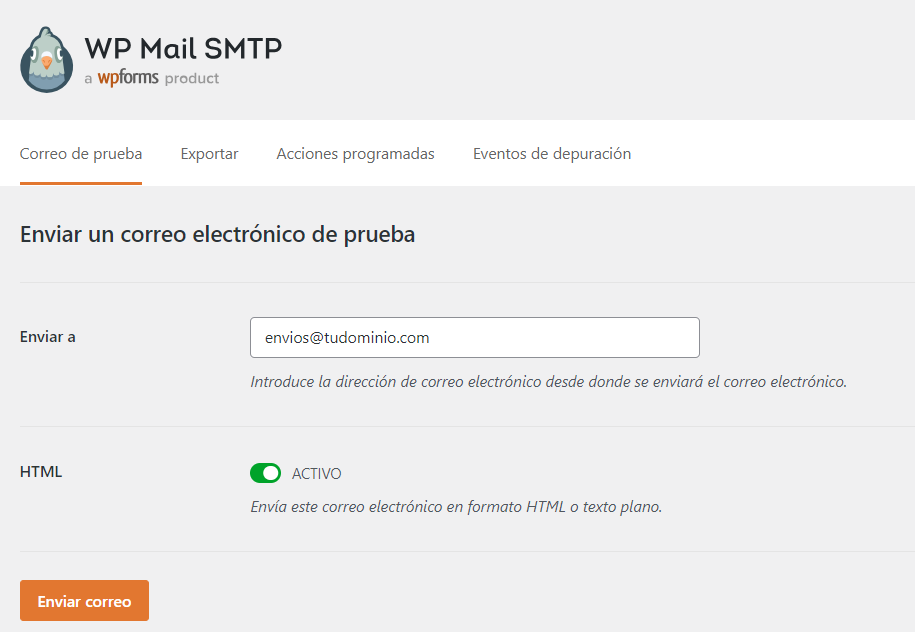Viewport: 915px width, 632px height.
Task: Click the 'Enviar un correo electrónico de prueba' heading
Action: [x=218, y=235]
